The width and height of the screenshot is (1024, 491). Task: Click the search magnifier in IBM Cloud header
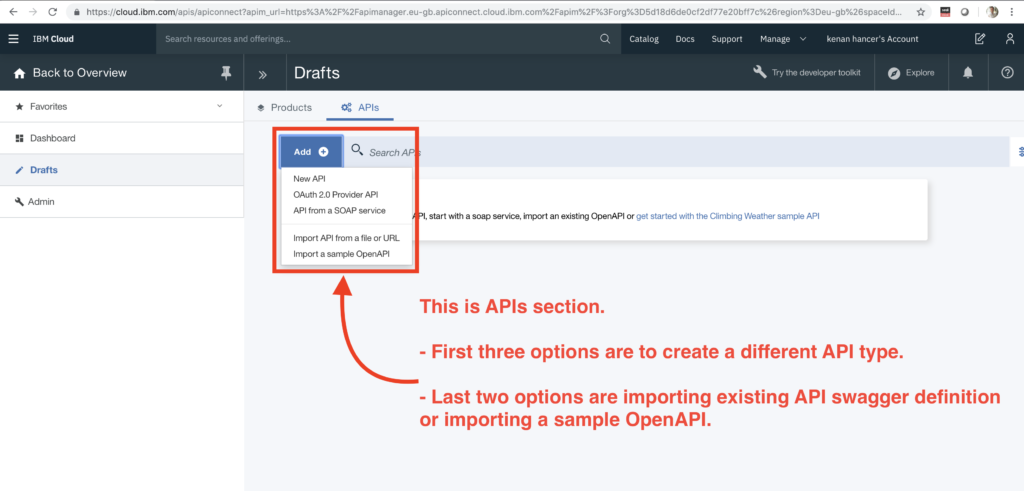605,39
